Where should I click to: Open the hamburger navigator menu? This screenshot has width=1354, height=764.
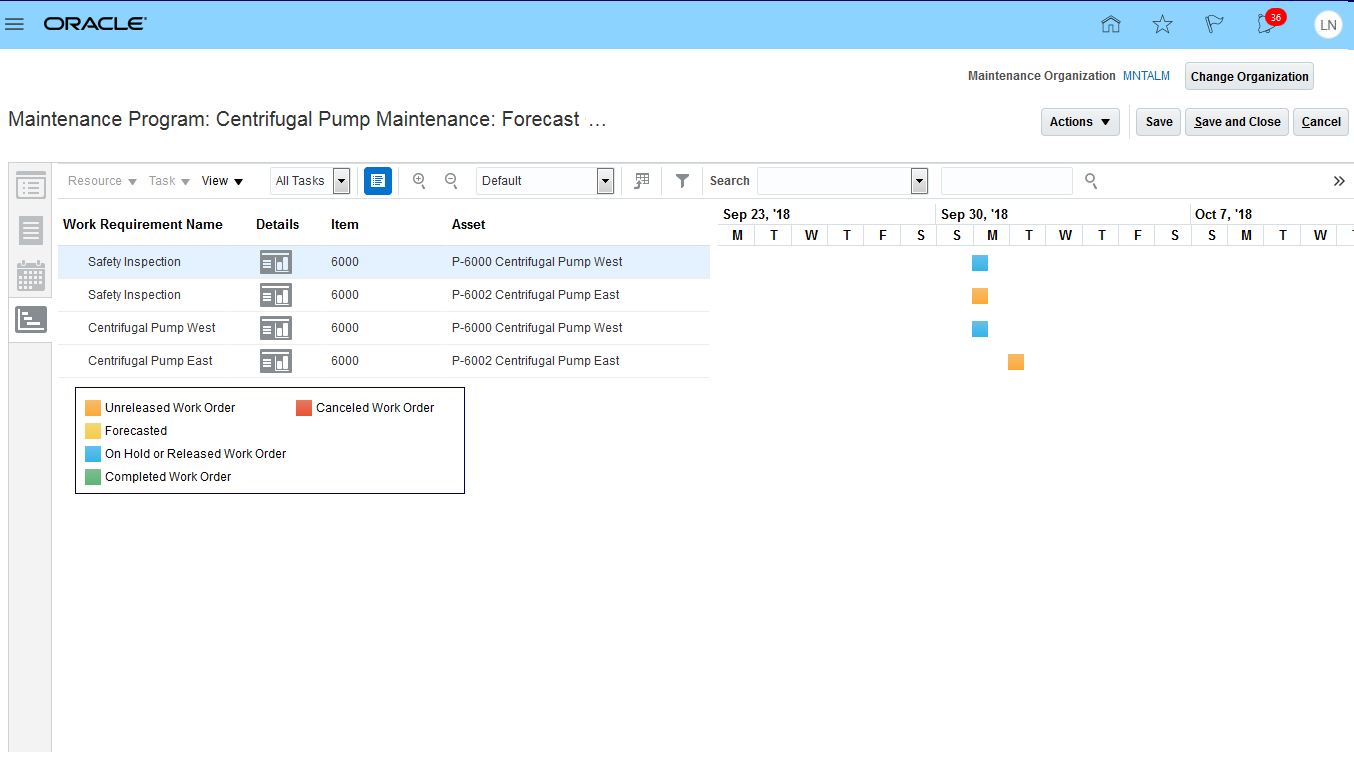tap(15, 24)
